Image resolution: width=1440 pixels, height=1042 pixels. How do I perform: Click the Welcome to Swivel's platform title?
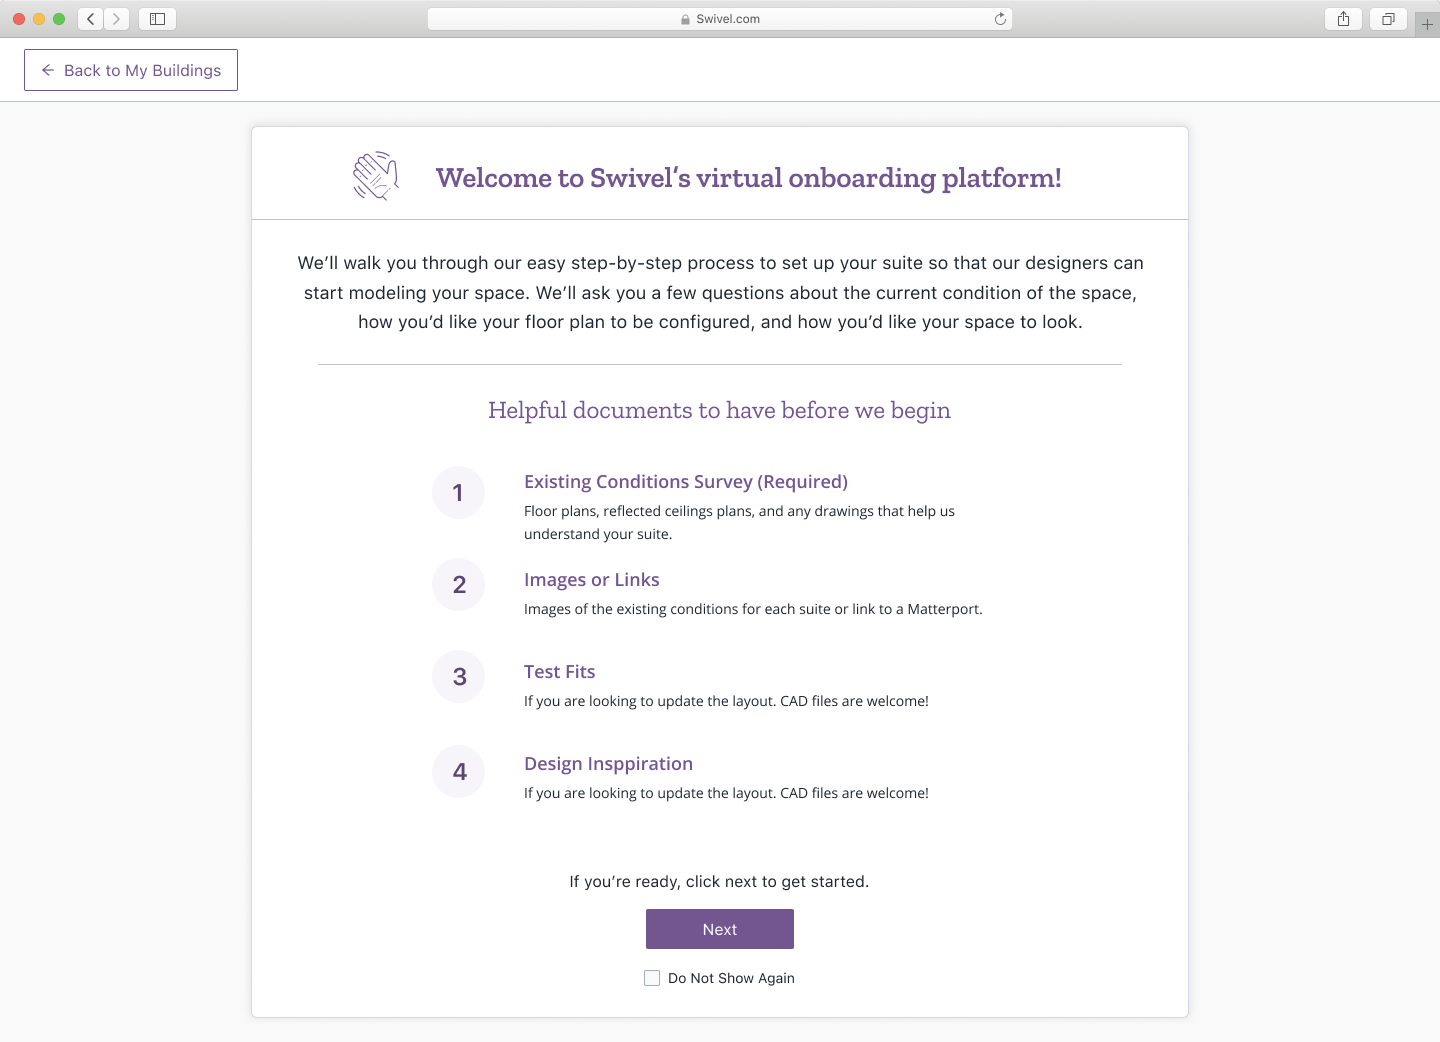(x=749, y=178)
